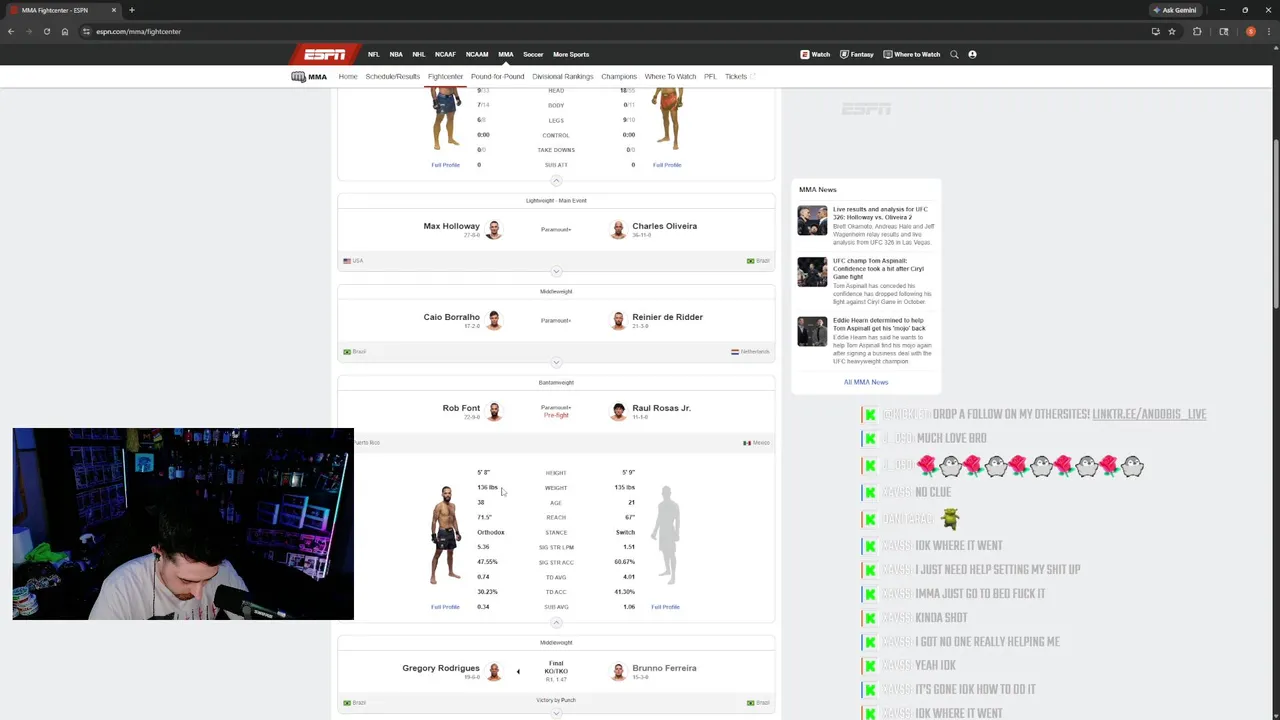
Task: Open the More Sports dropdown menu
Action: pyautogui.click(x=571, y=54)
